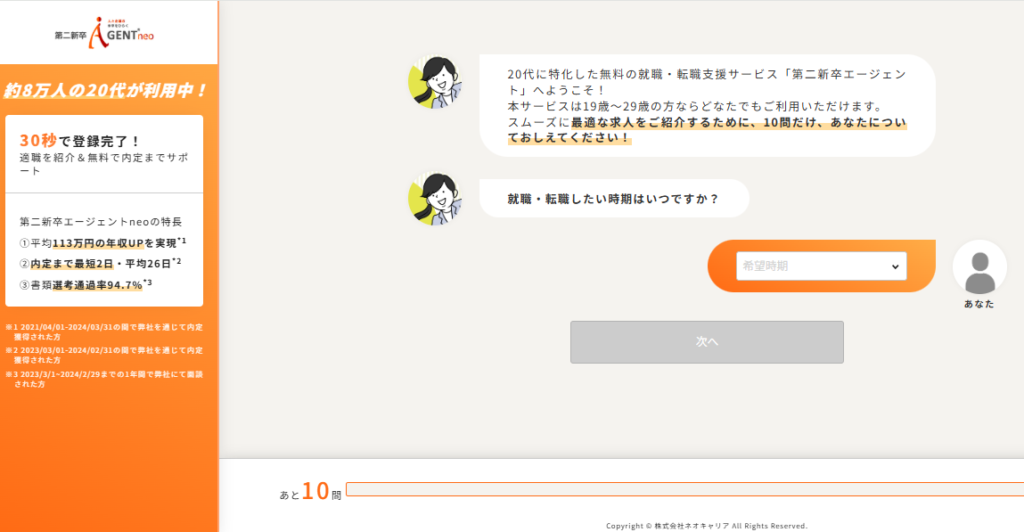Click the Copyright 株式会社ネオキャリア footer text
Viewport: 1024px width, 532px height.
(x=707, y=525)
